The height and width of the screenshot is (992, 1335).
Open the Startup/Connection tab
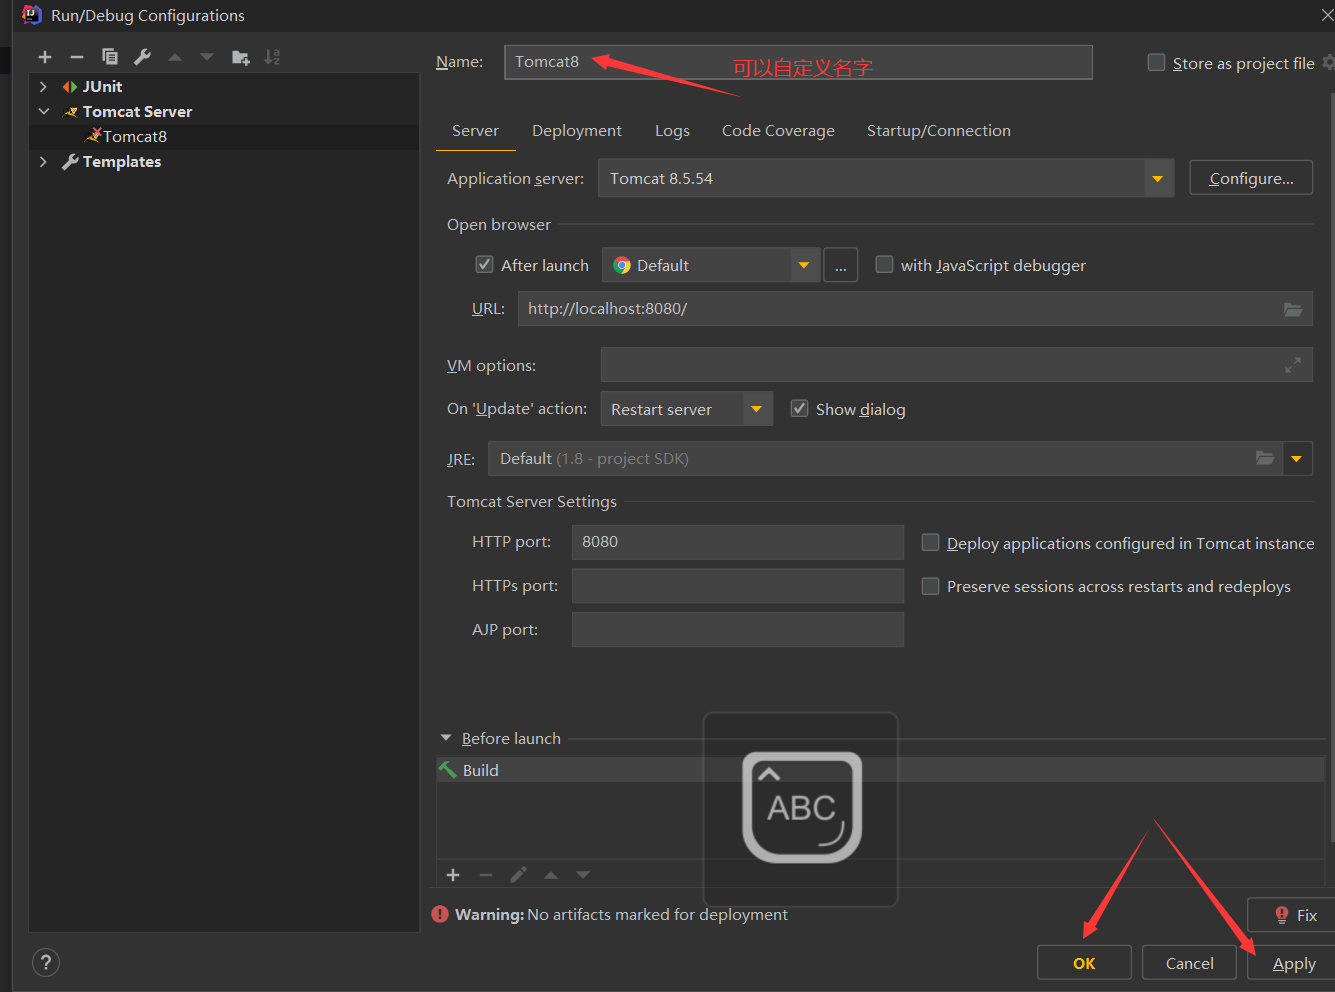pyautogui.click(x=938, y=131)
